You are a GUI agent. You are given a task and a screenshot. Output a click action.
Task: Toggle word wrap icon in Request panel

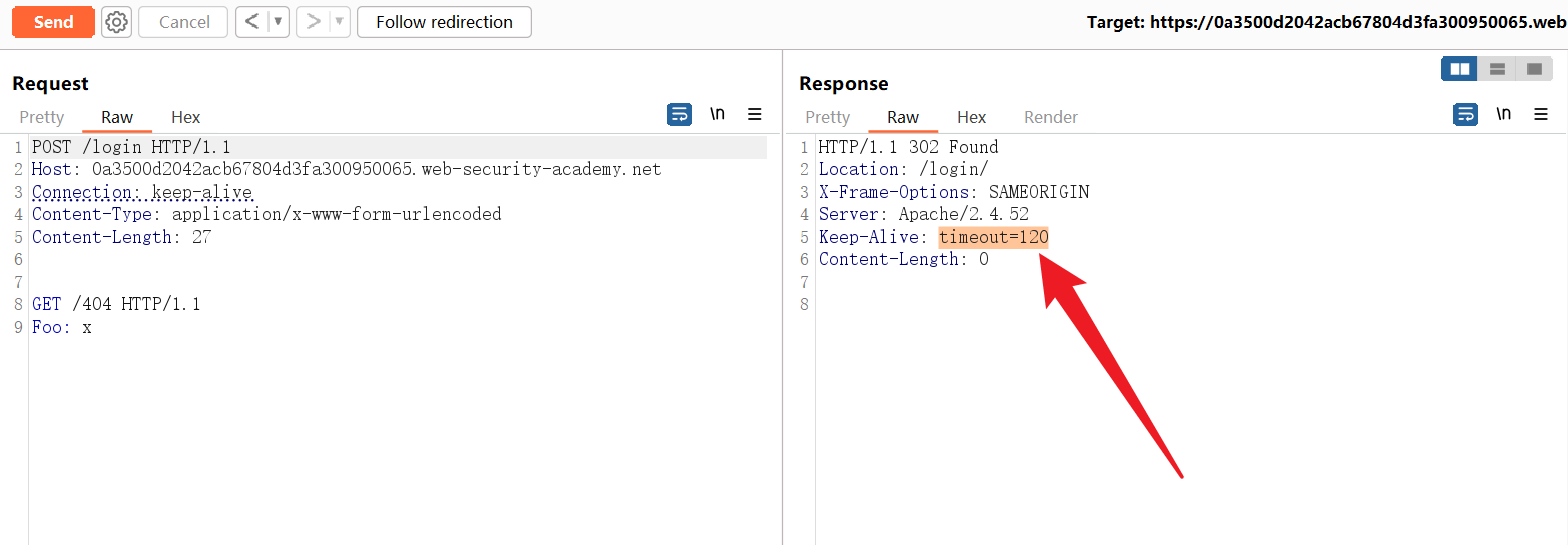tap(679, 115)
